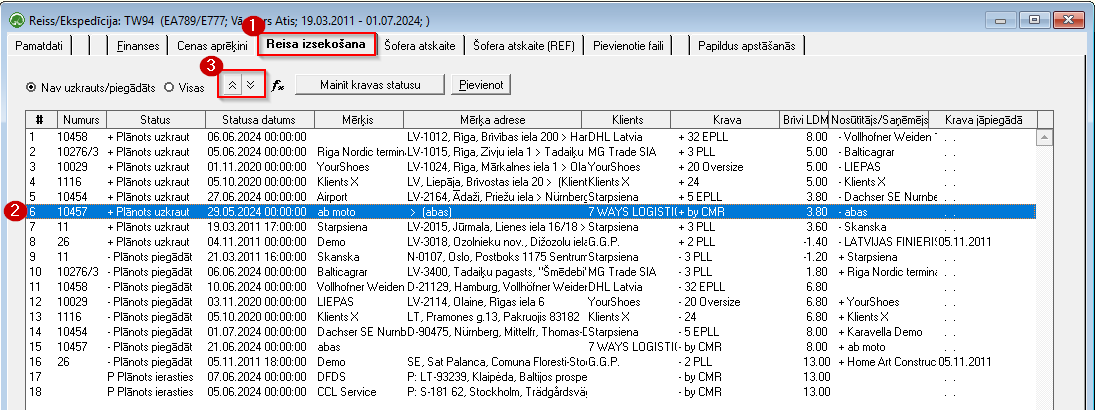1095x410 pixels.
Task: Click the fx formula icon
Action: (x=277, y=87)
